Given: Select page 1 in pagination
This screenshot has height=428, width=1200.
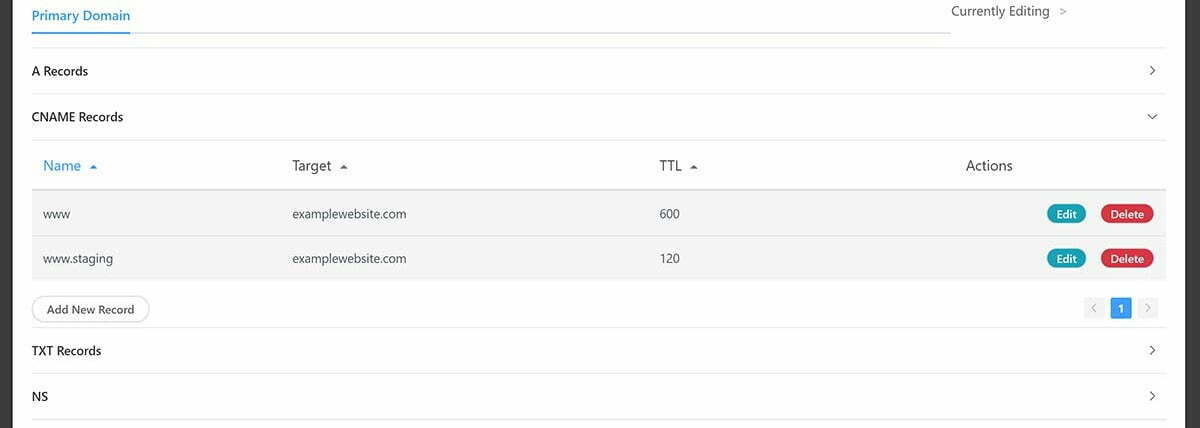Looking at the screenshot, I should pos(1121,308).
